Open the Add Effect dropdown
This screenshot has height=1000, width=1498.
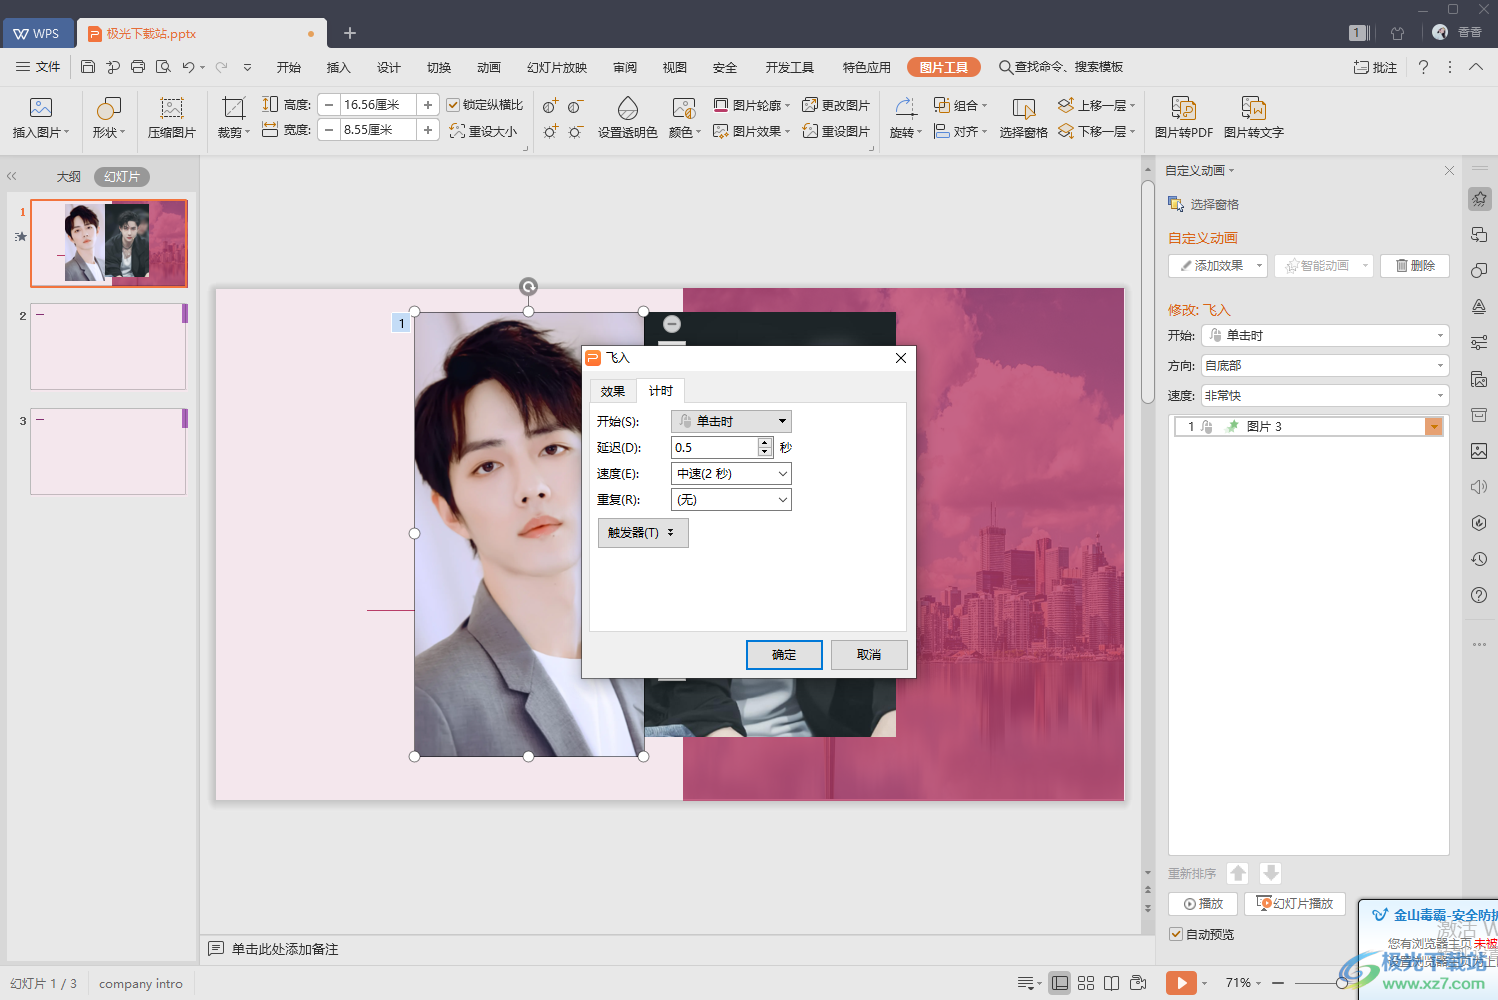point(1218,265)
